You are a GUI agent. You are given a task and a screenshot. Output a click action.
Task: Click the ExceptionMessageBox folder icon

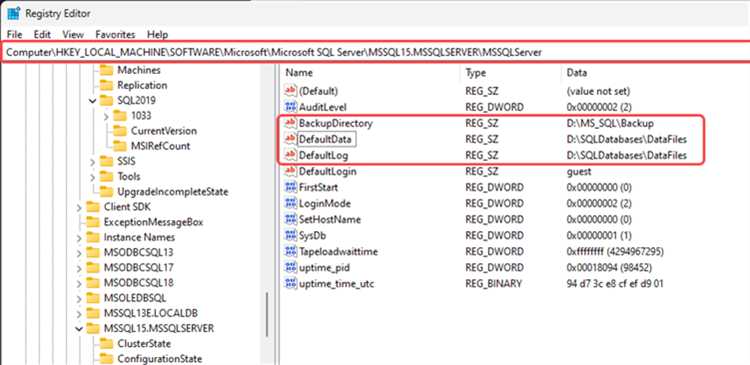[x=93, y=222]
